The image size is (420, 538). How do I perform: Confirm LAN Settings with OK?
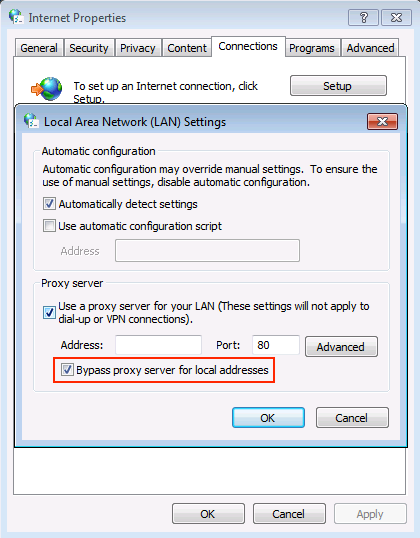tap(268, 418)
